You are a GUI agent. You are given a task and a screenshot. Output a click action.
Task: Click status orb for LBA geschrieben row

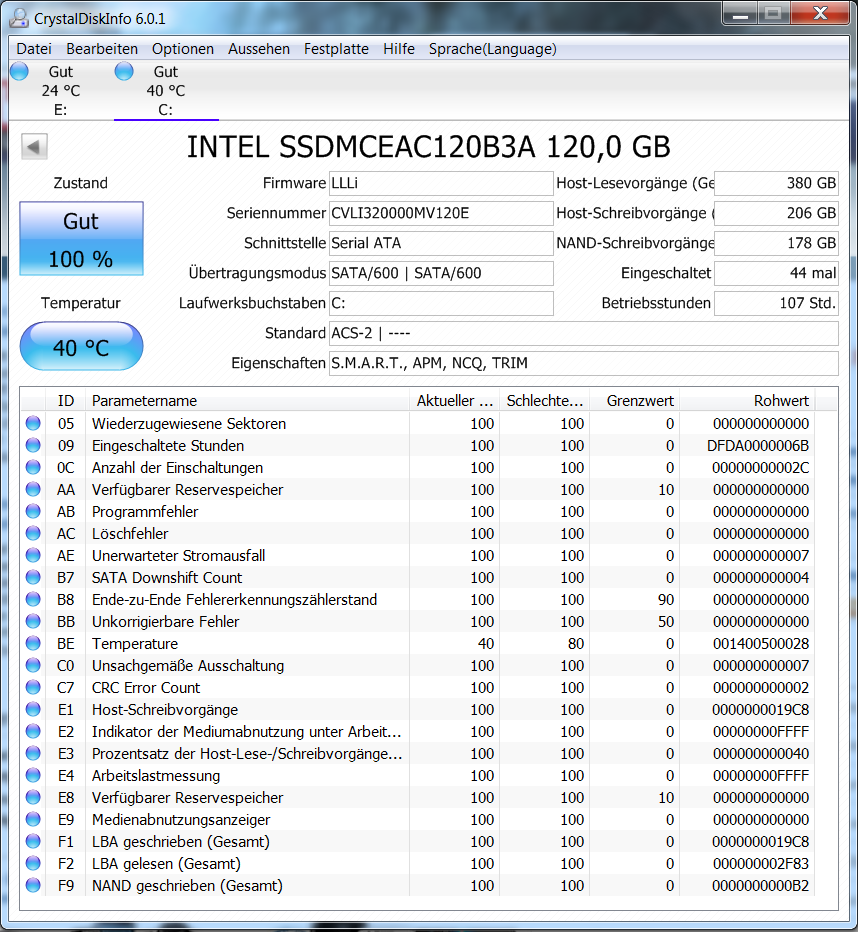(33, 841)
